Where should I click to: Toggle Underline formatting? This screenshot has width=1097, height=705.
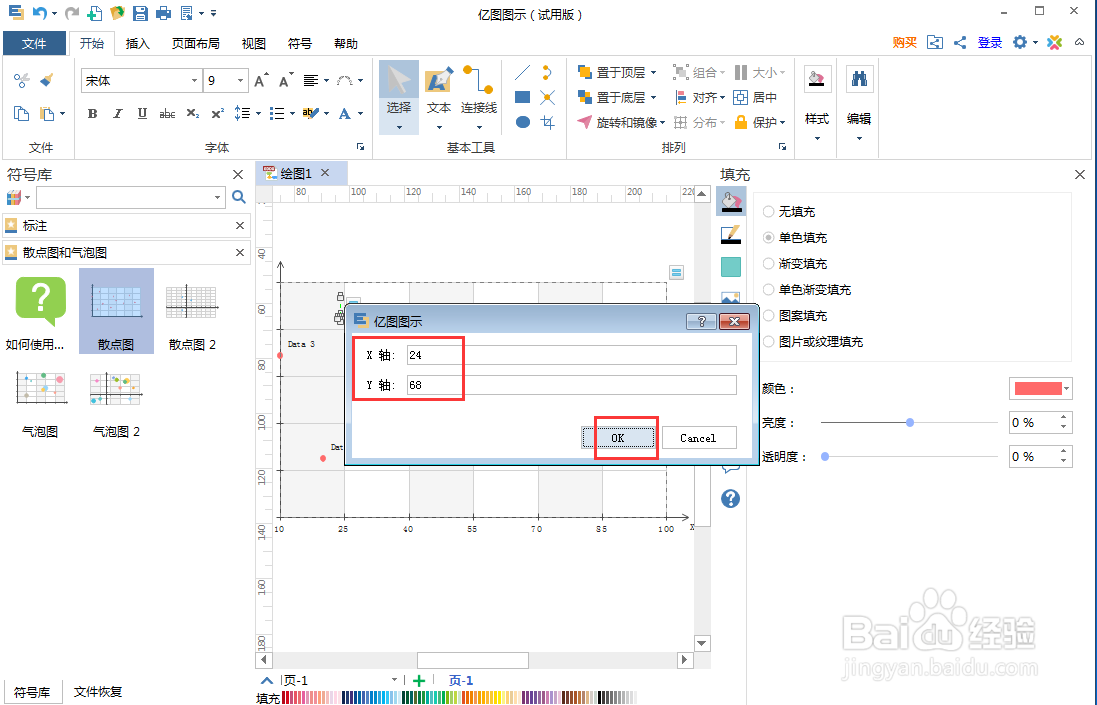coord(142,113)
